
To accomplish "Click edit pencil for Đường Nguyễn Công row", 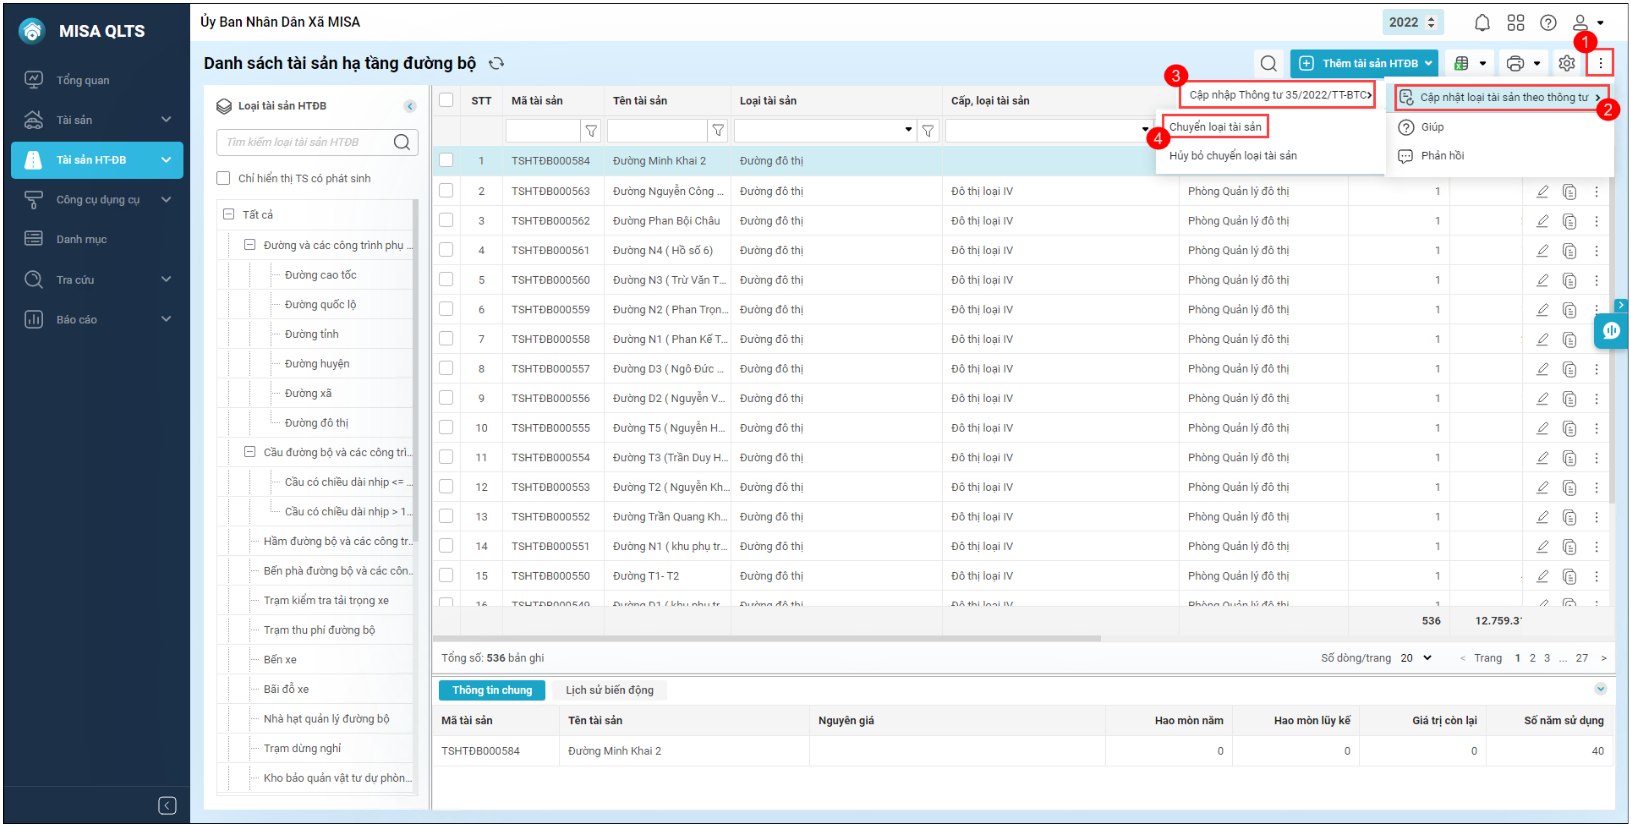I will tap(1542, 191).
